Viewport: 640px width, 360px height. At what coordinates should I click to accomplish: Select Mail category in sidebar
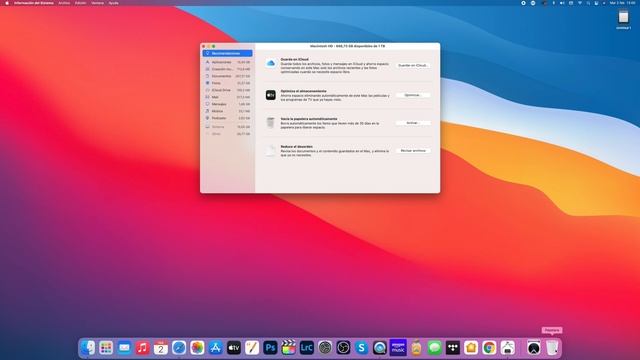[227, 97]
